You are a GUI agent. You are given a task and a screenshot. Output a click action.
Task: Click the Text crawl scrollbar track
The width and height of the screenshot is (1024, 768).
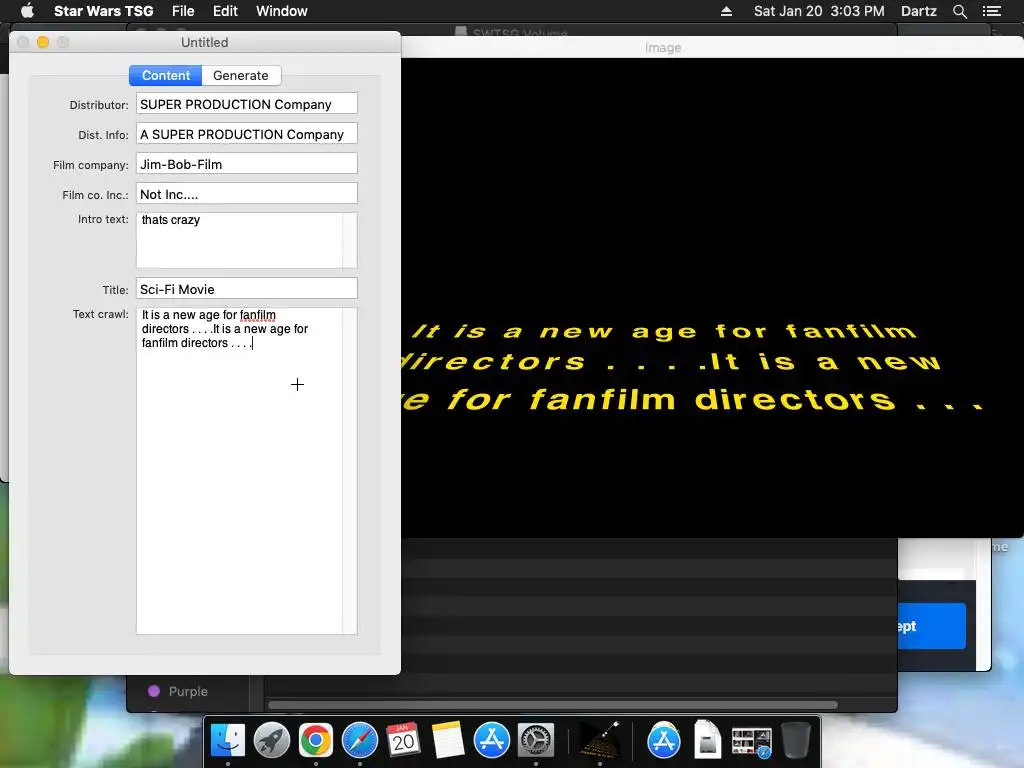click(350, 470)
